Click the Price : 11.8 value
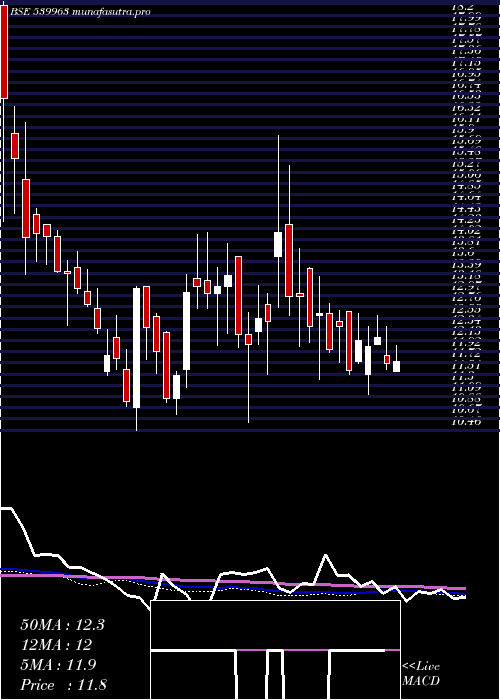The width and height of the screenshot is (500, 700). (63, 685)
